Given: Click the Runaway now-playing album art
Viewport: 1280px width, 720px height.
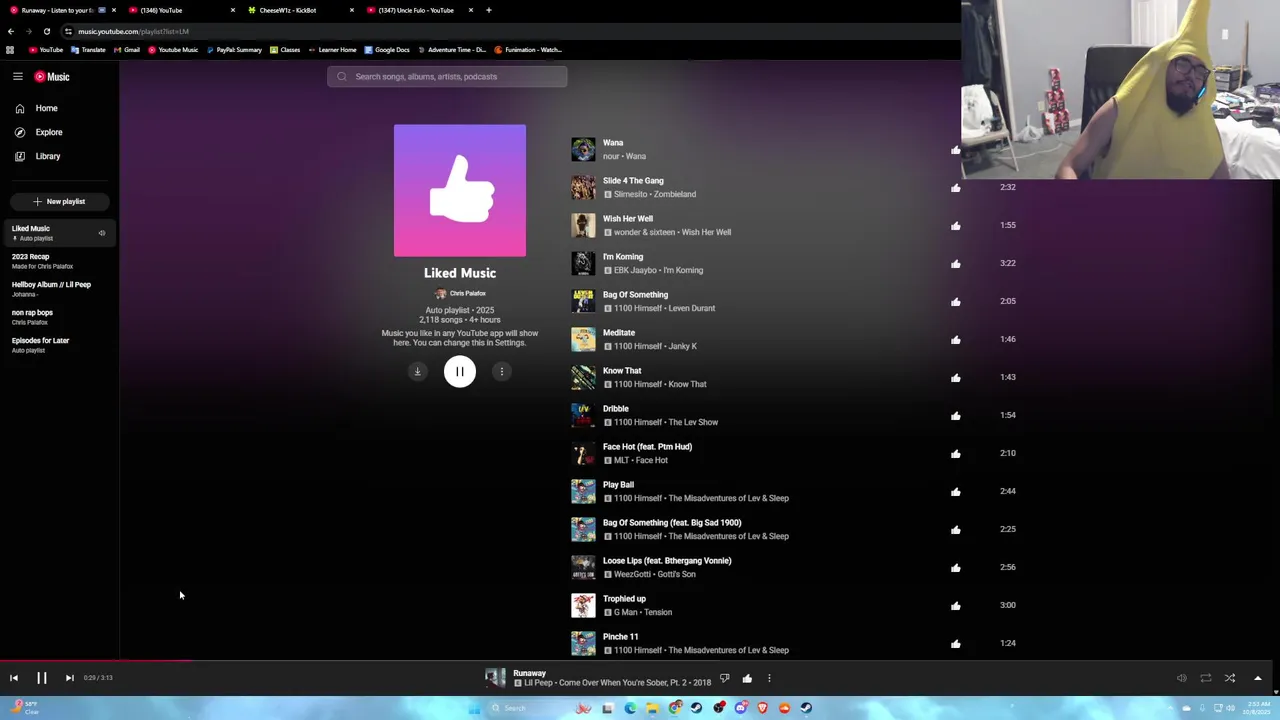Looking at the screenshot, I should coord(495,678).
